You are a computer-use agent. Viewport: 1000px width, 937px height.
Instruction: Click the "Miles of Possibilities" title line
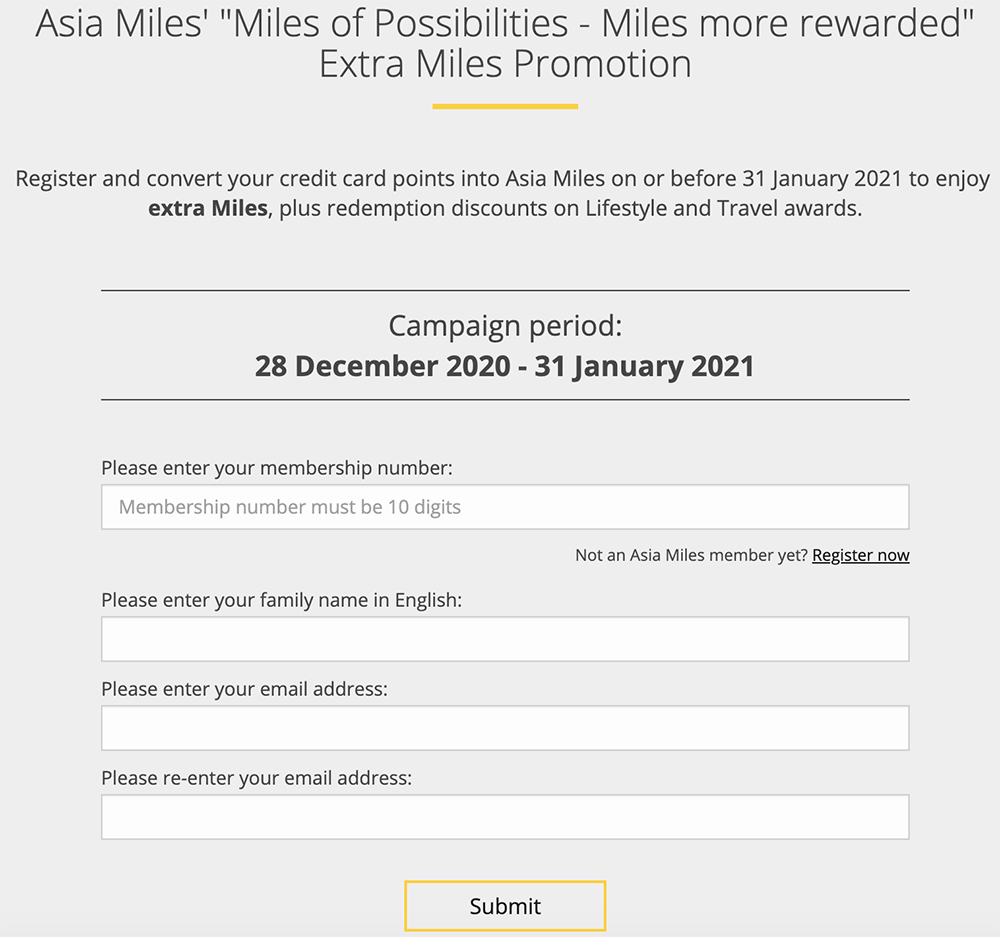(505, 22)
